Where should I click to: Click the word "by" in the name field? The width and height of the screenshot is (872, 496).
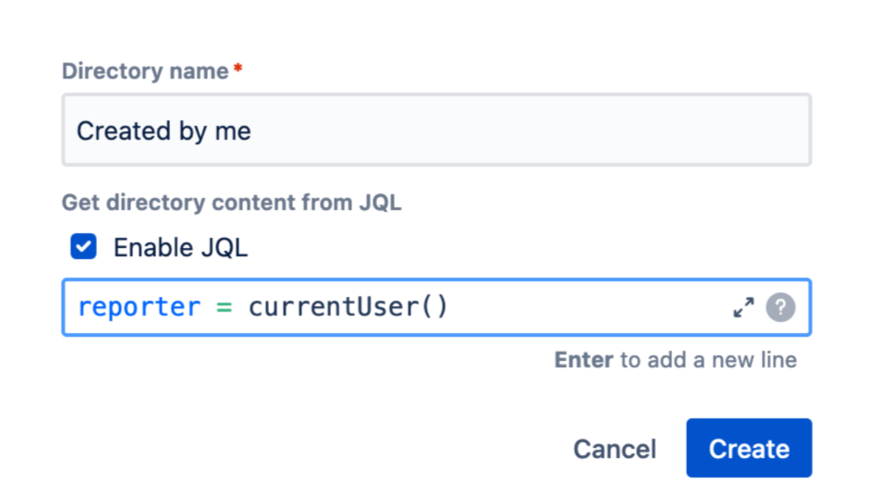pos(185,131)
